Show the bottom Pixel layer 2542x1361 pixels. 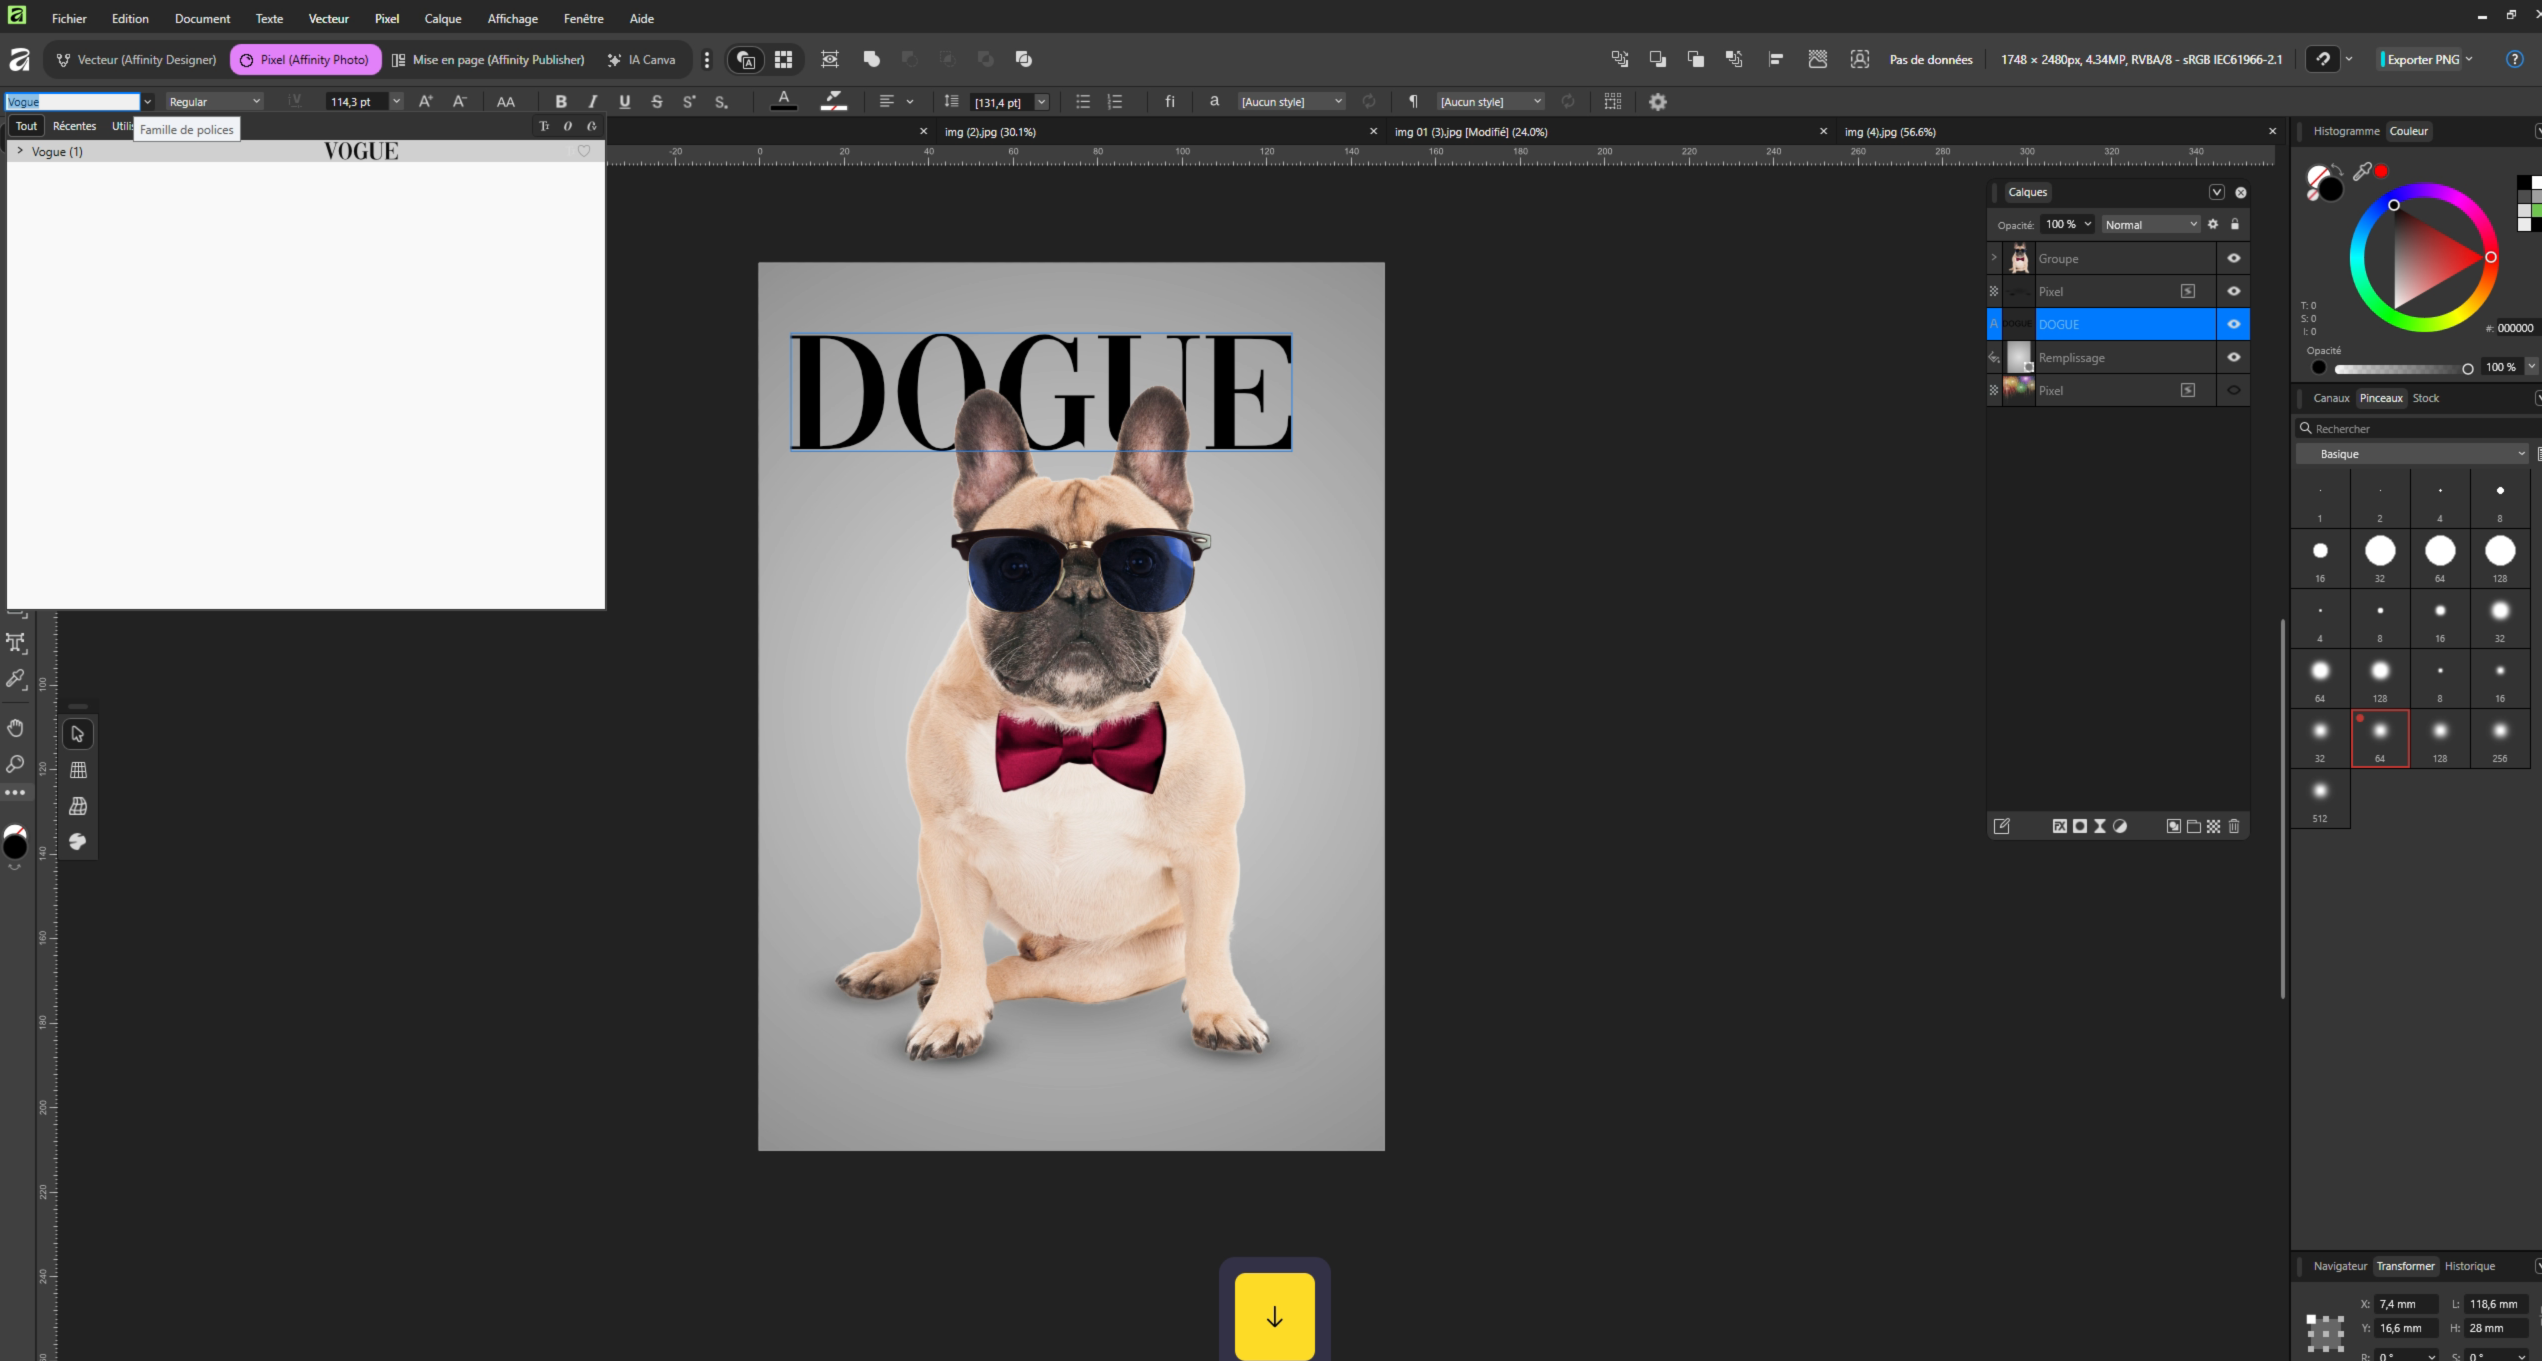click(2233, 390)
